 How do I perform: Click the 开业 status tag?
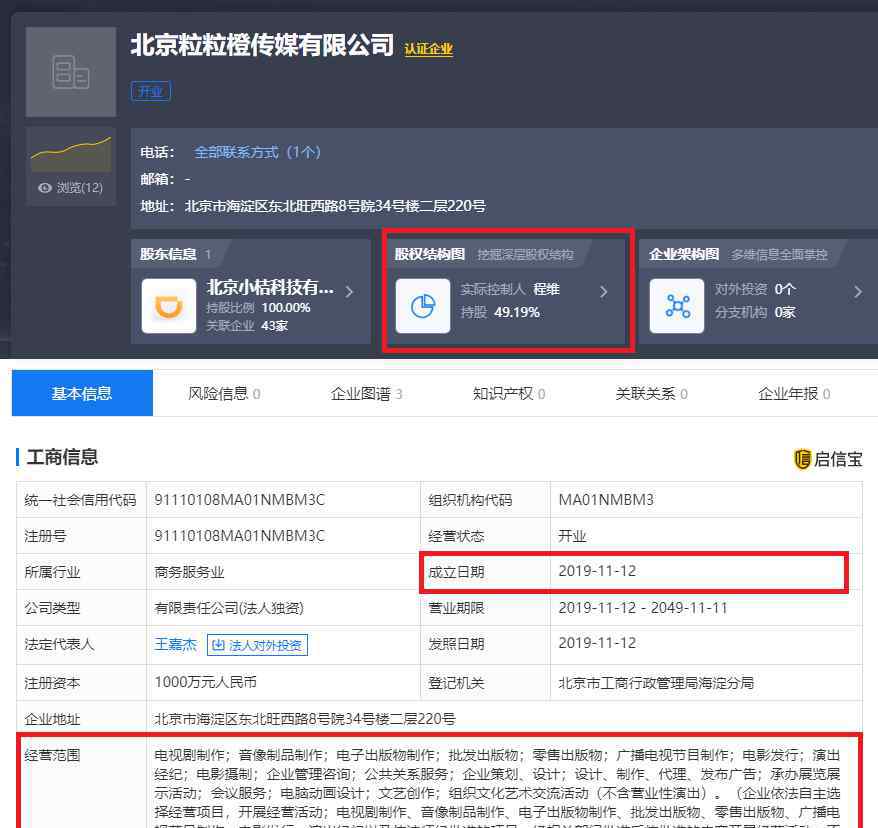point(151,91)
